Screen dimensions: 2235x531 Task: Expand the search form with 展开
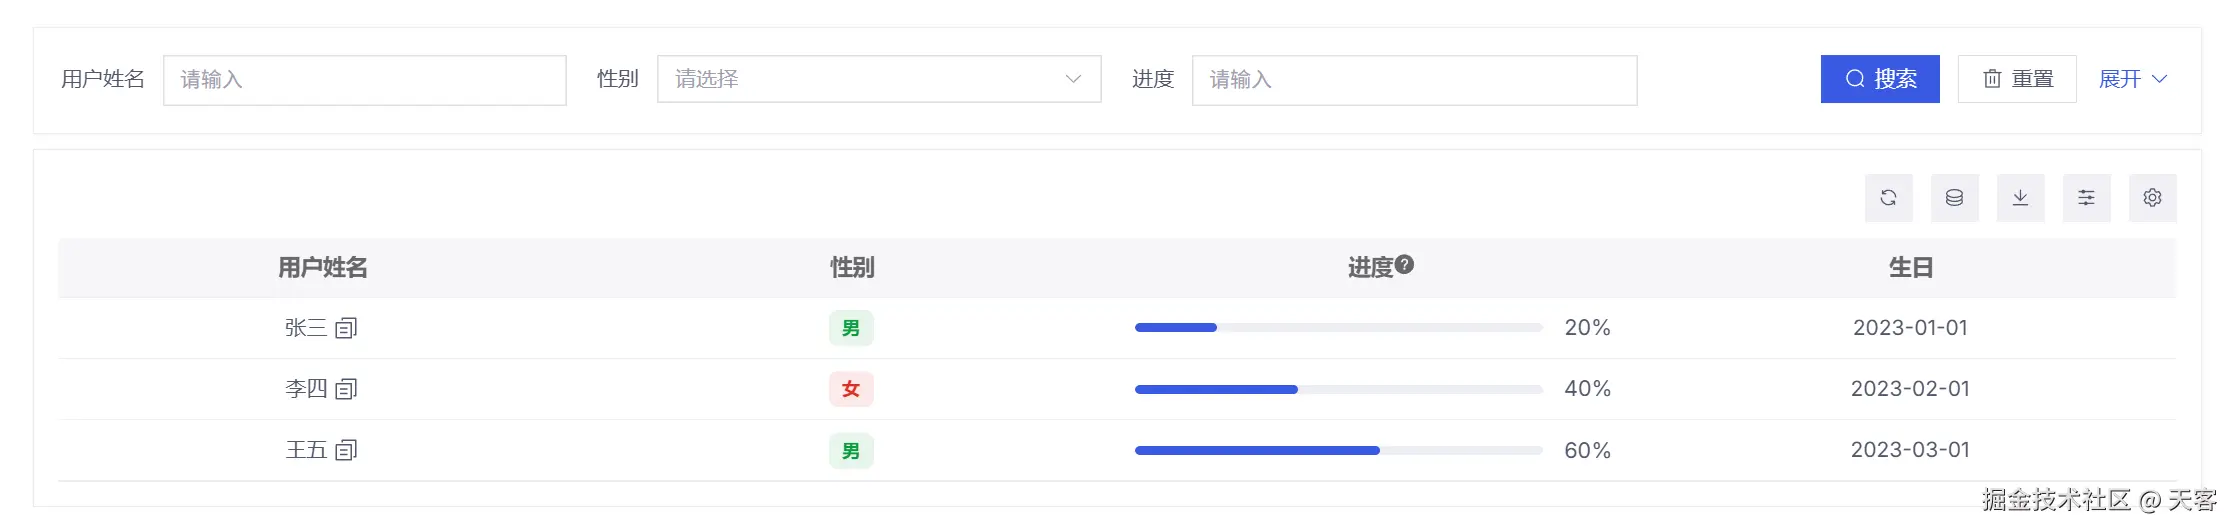[x=2132, y=79]
